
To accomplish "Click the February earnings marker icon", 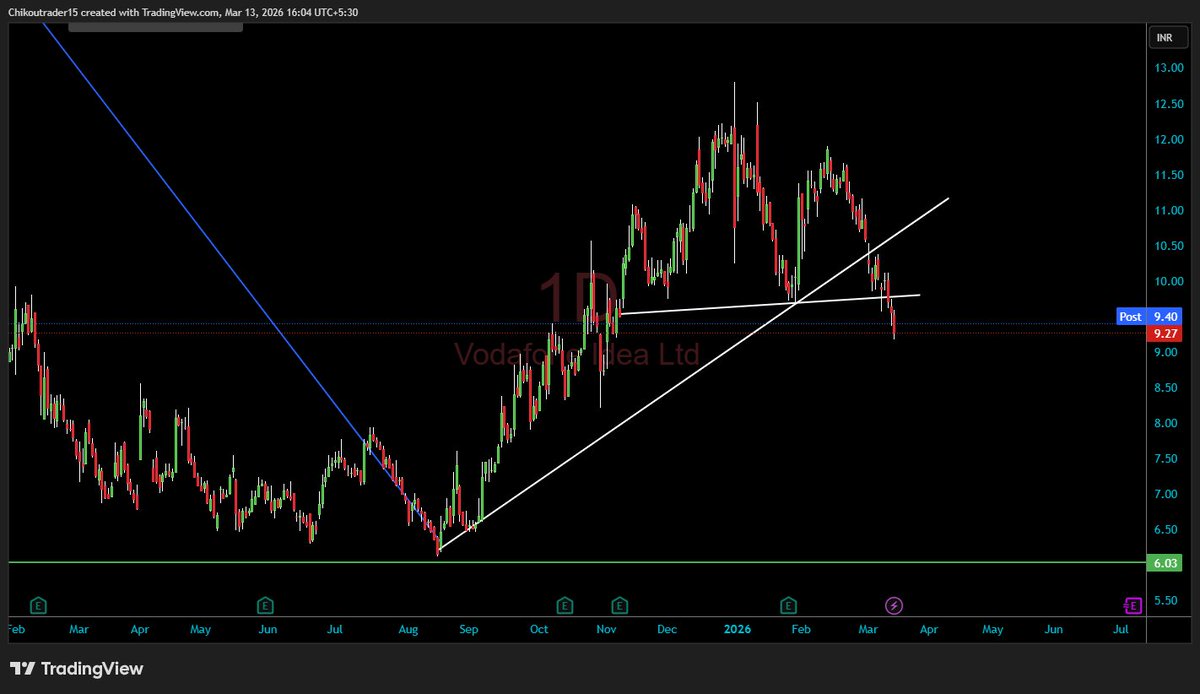I will pyautogui.click(x=38, y=605).
